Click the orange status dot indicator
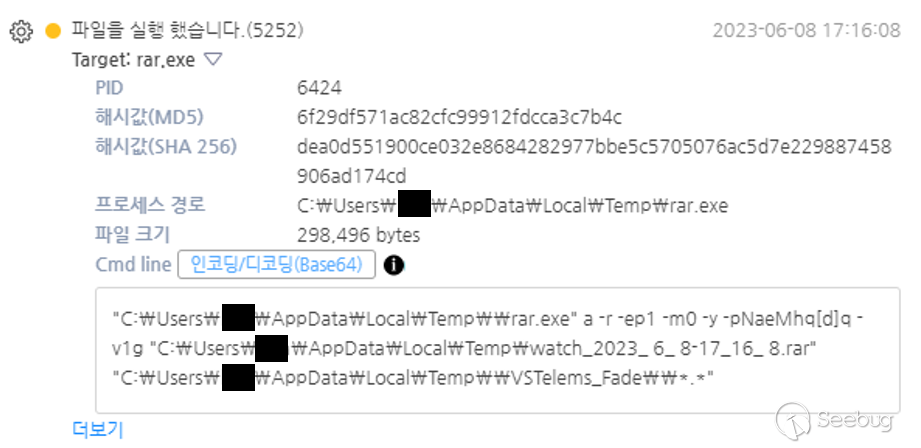The height and width of the screenshot is (448, 921). click(53, 31)
